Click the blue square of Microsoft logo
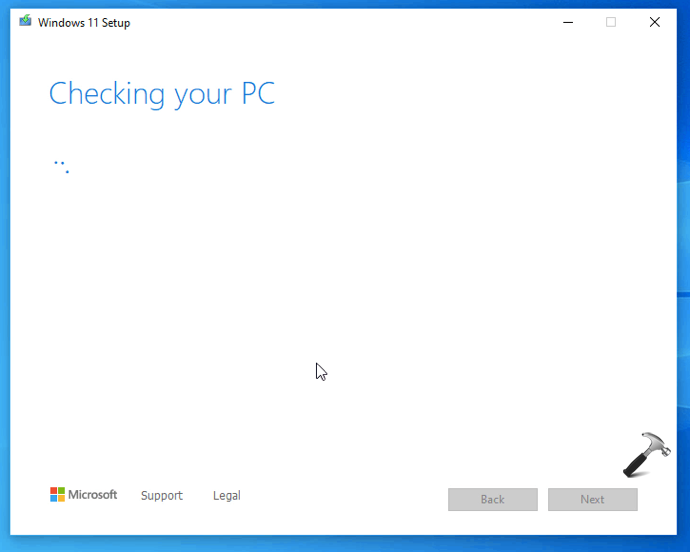The image size is (690, 552). tap(54, 499)
